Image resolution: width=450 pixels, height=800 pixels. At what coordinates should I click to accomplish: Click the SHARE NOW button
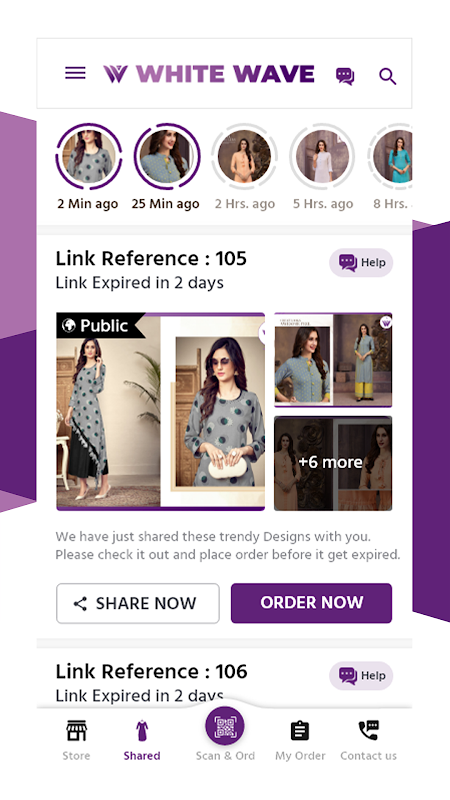coord(138,603)
